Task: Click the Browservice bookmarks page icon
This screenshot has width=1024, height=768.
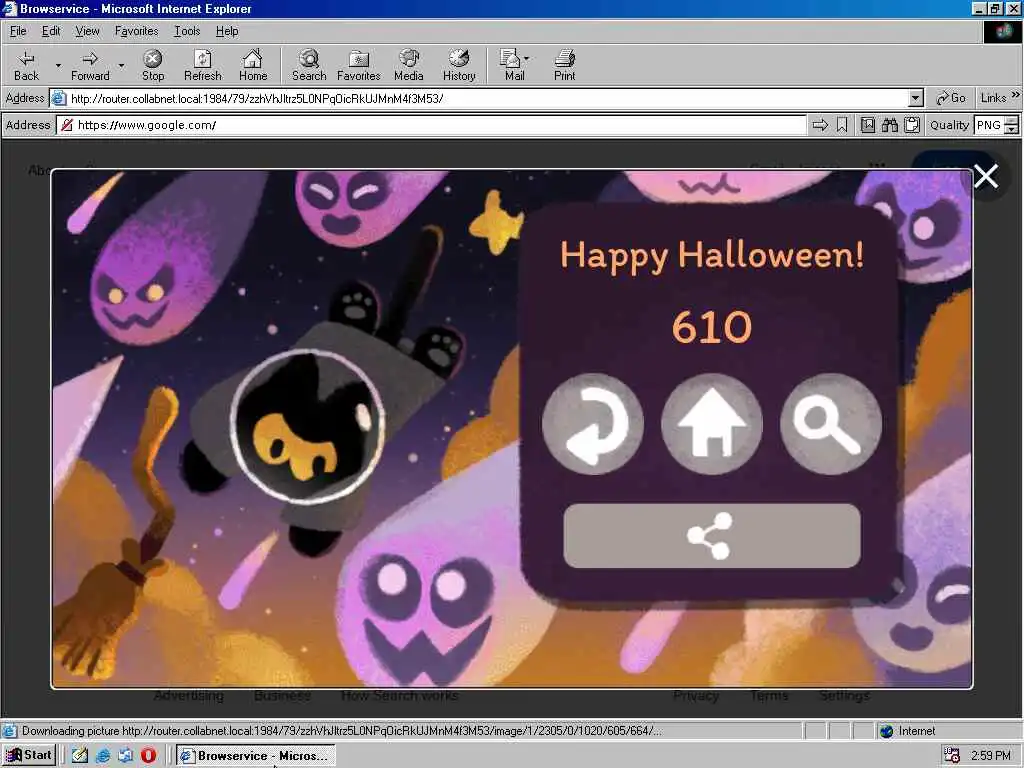Action: pyautogui.click(x=868, y=125)
